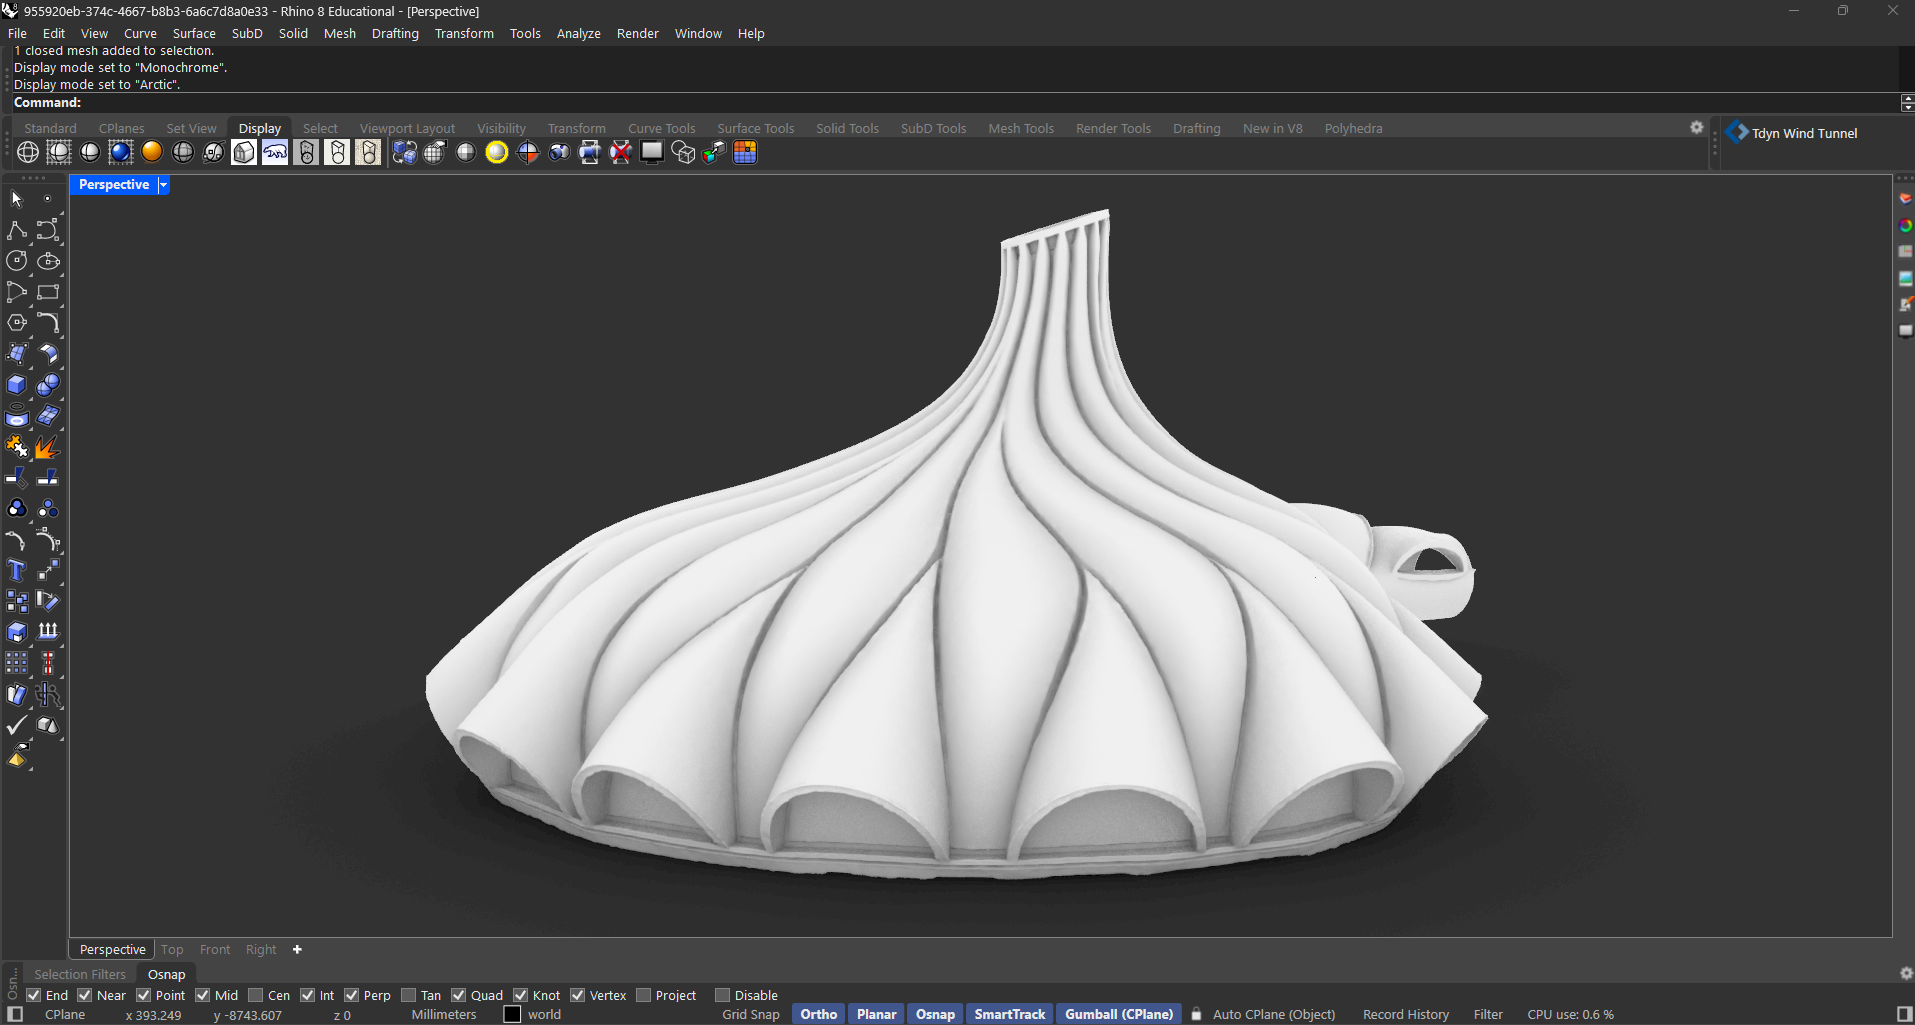Expand the toolbar options gear menu

[1696, 128]
